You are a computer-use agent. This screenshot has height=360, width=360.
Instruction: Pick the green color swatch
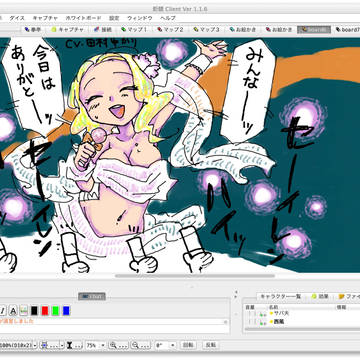55,311
